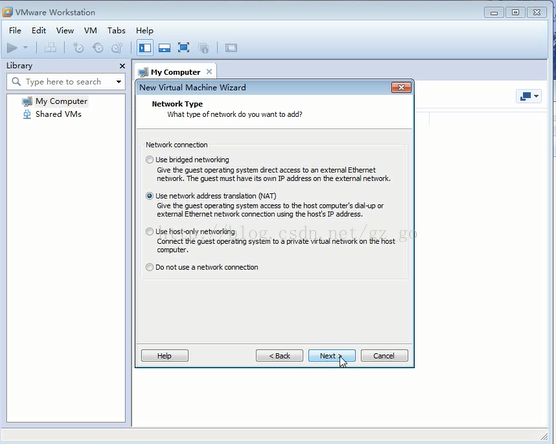The width and height of the screenshot is (556, 444).
Task: Enter full screen mode icon
Action: click(x=183, y=48)
